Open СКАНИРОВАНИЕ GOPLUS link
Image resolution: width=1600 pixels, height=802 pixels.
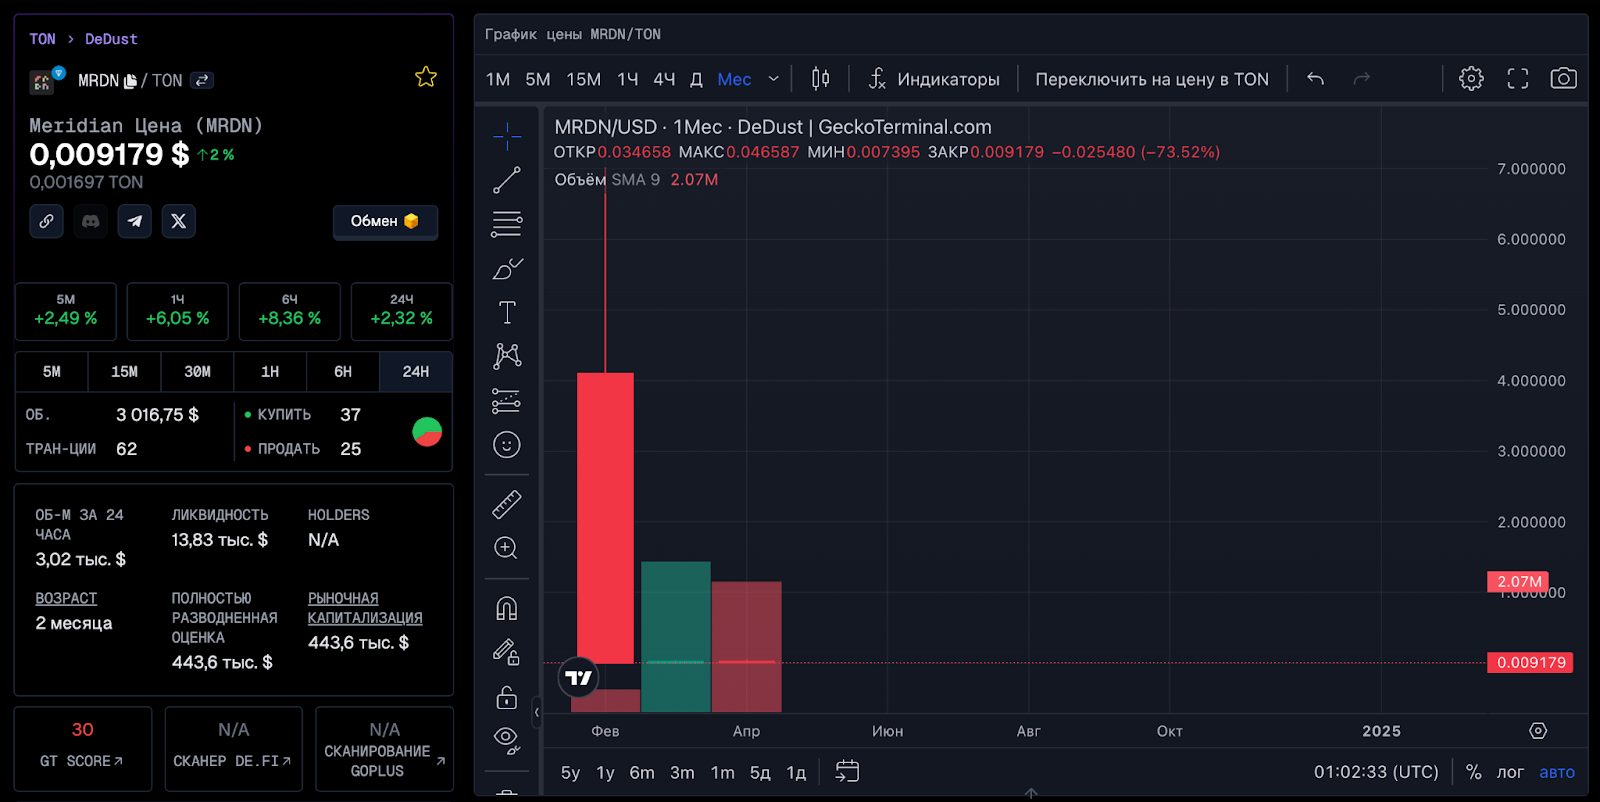(x=384, y=749)
